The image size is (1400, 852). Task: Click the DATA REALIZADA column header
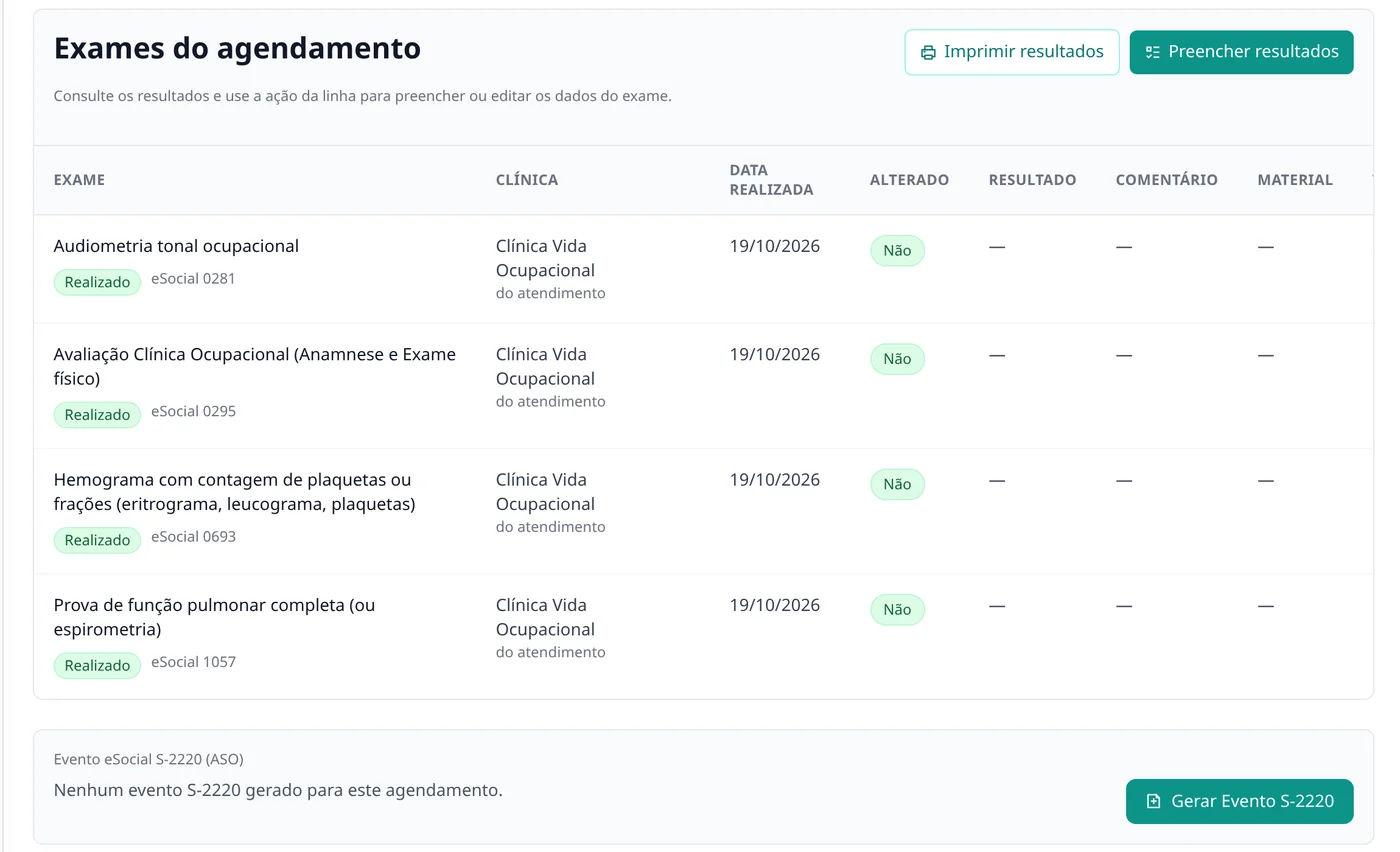pos(771,180)
